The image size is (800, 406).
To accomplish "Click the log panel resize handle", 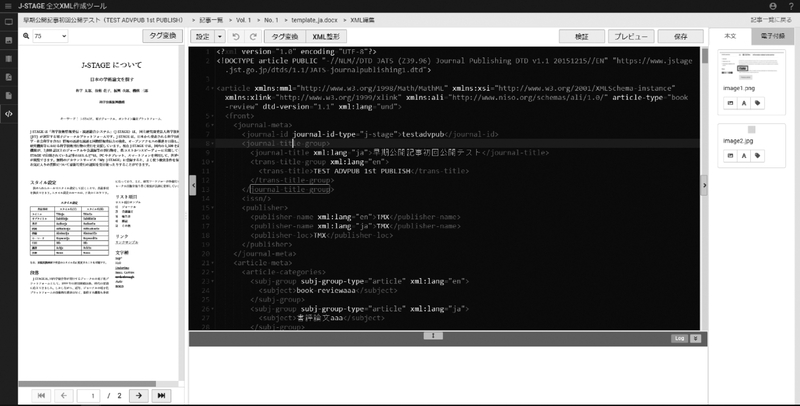I will [x=433, y=336].
